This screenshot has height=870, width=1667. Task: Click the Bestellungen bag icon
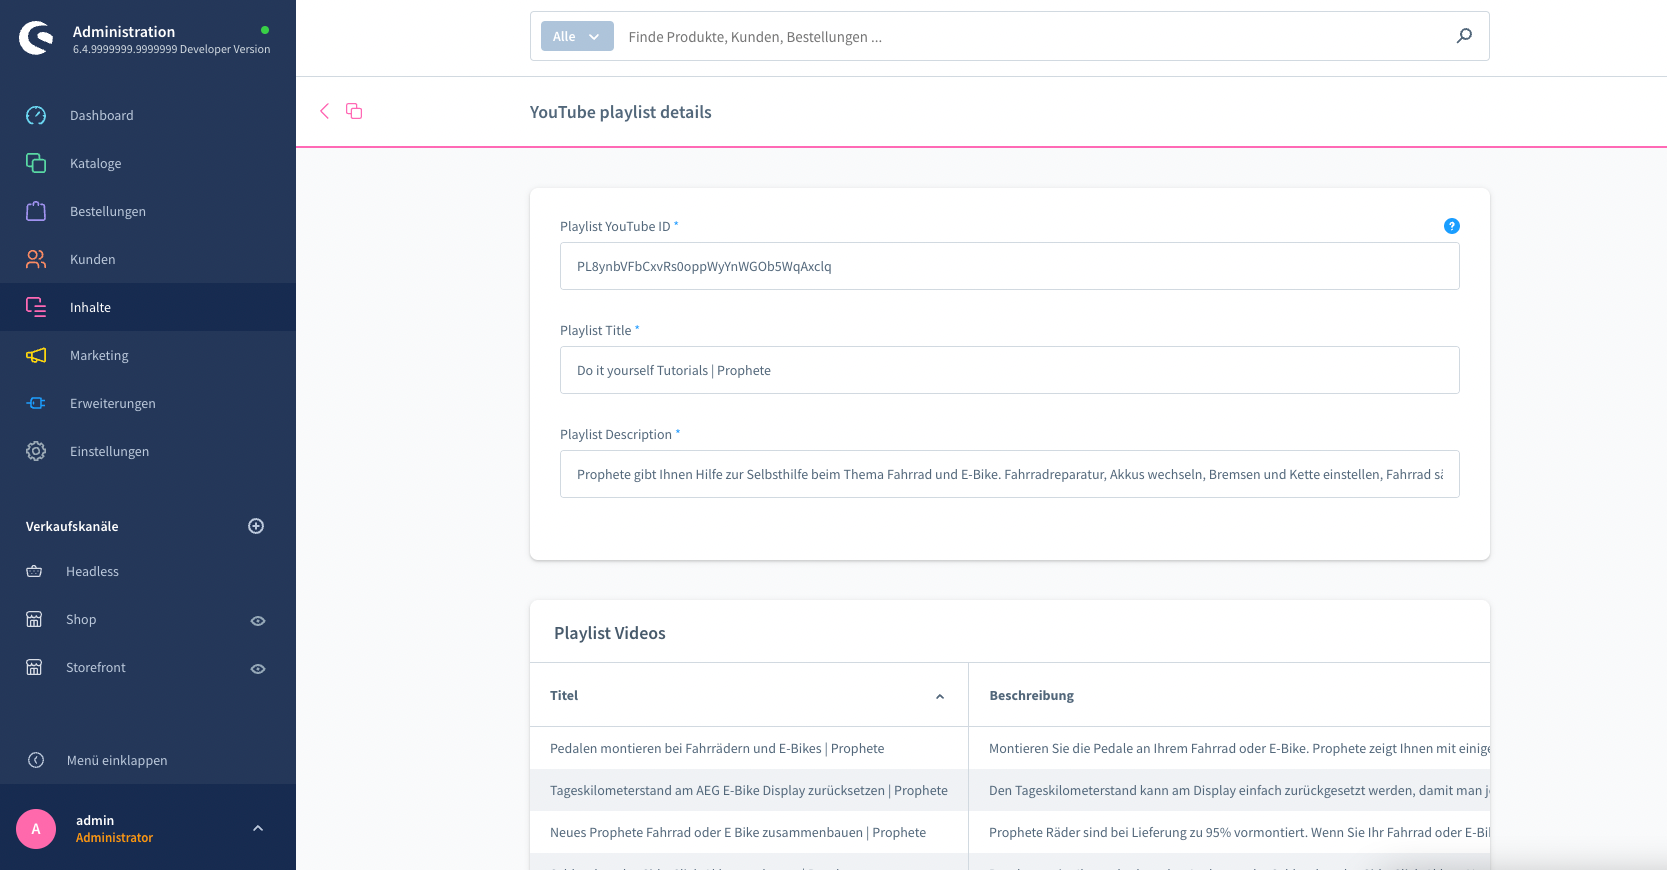click(36, 211)
